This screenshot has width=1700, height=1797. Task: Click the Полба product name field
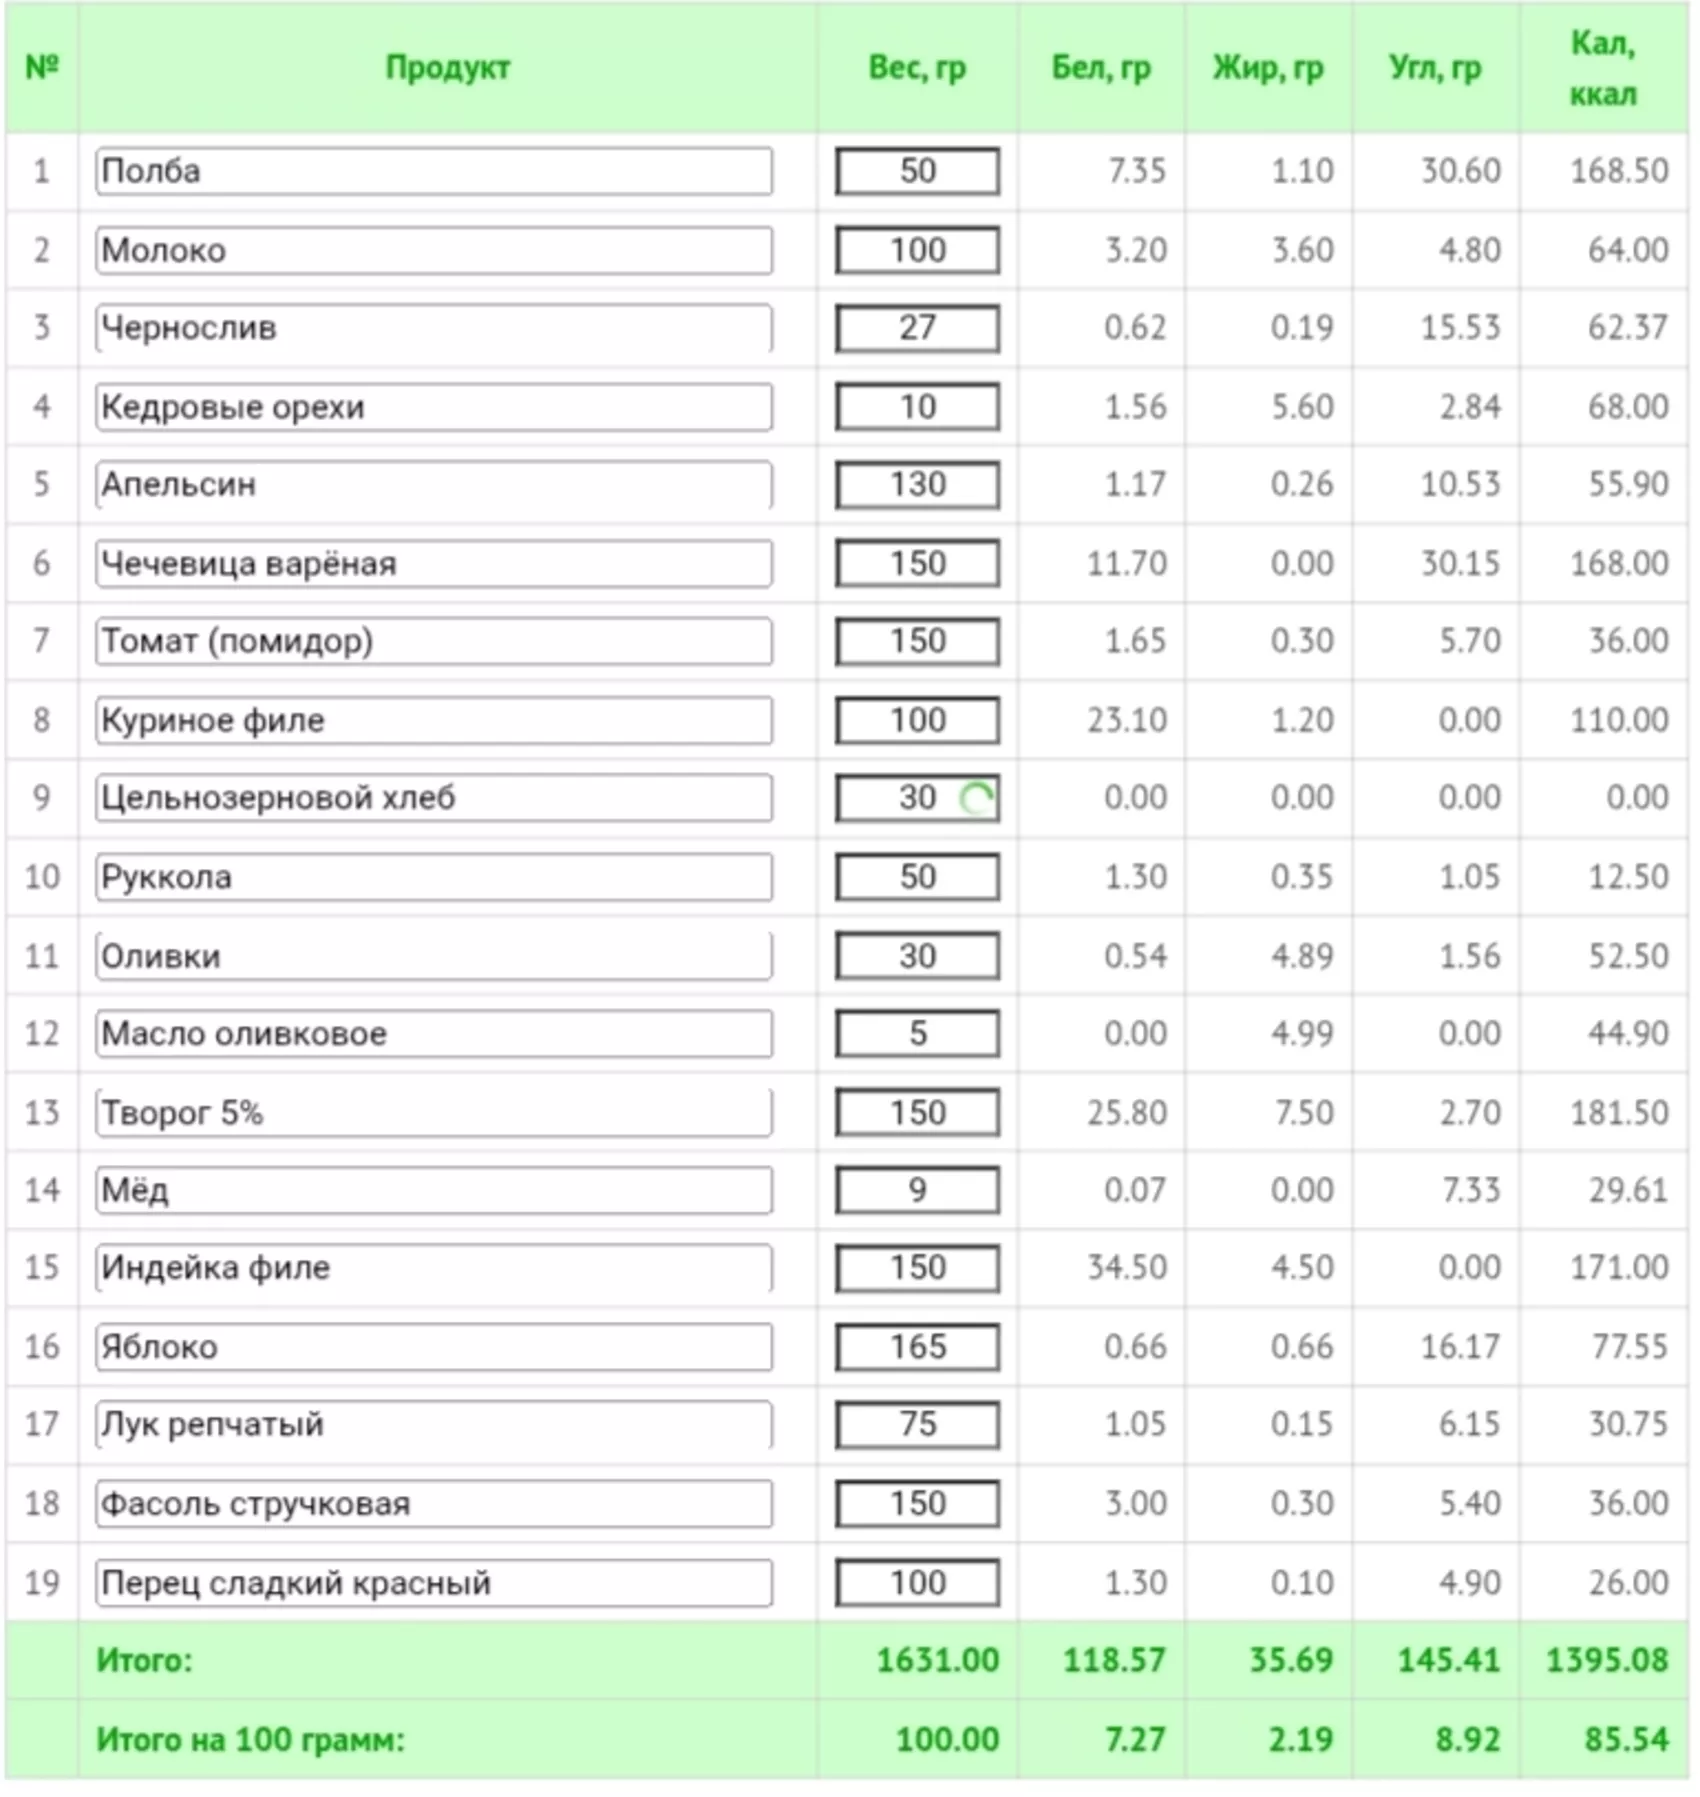[x=434, y=171]
